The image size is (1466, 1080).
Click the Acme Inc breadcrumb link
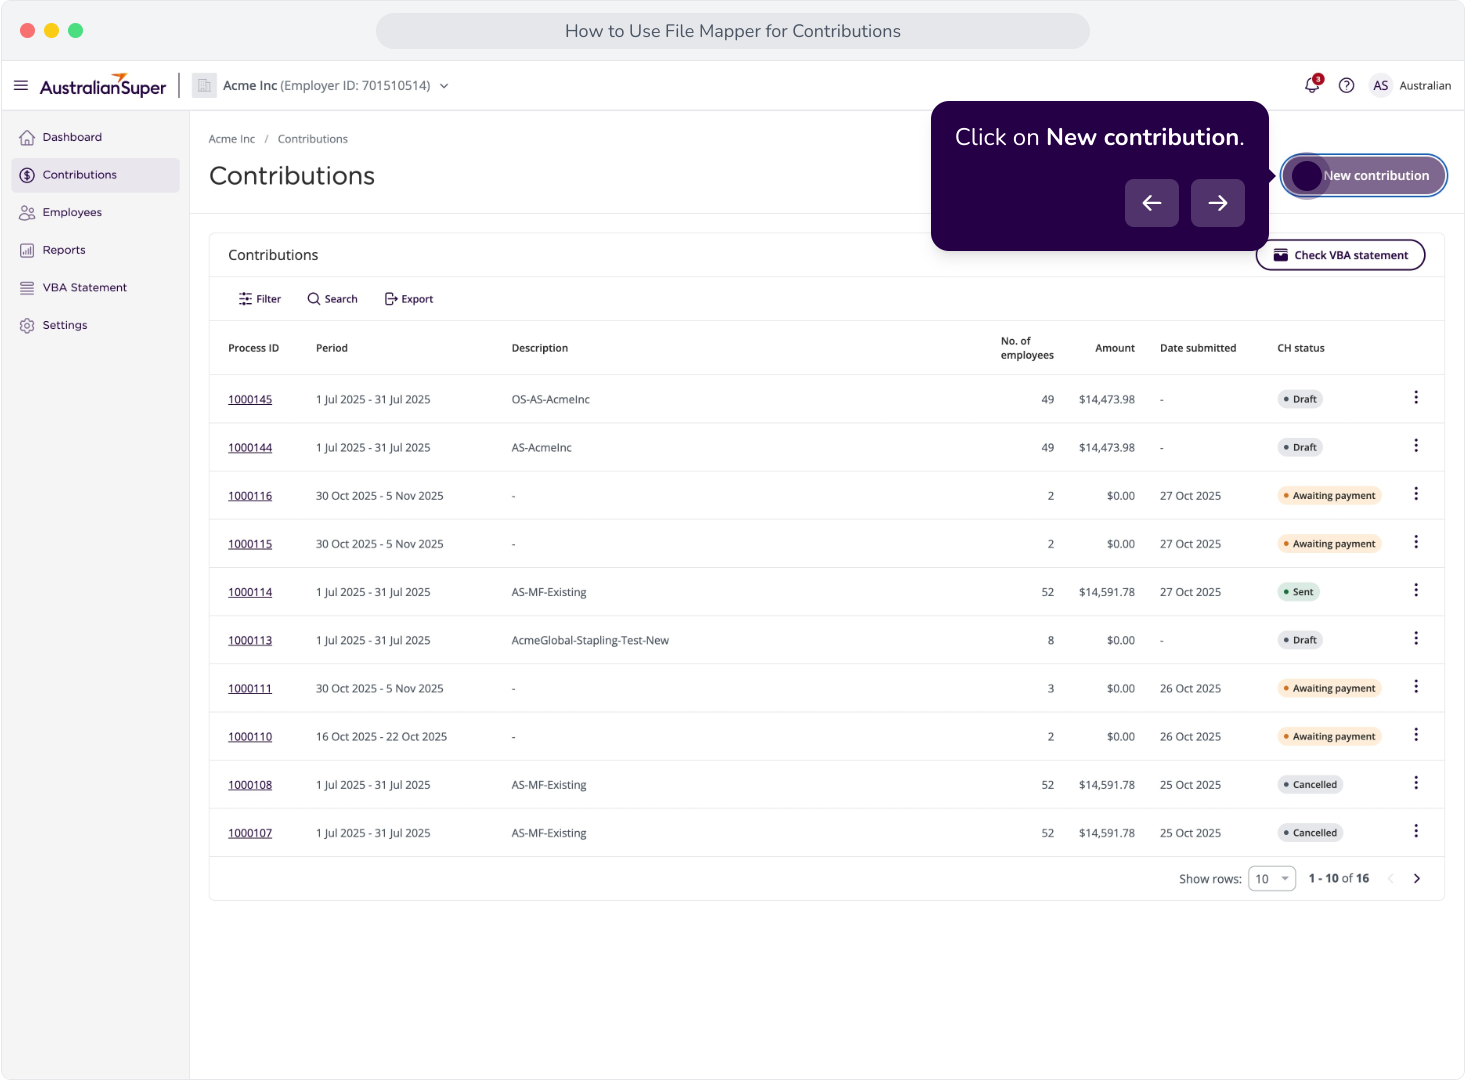(x=232, y=139)
